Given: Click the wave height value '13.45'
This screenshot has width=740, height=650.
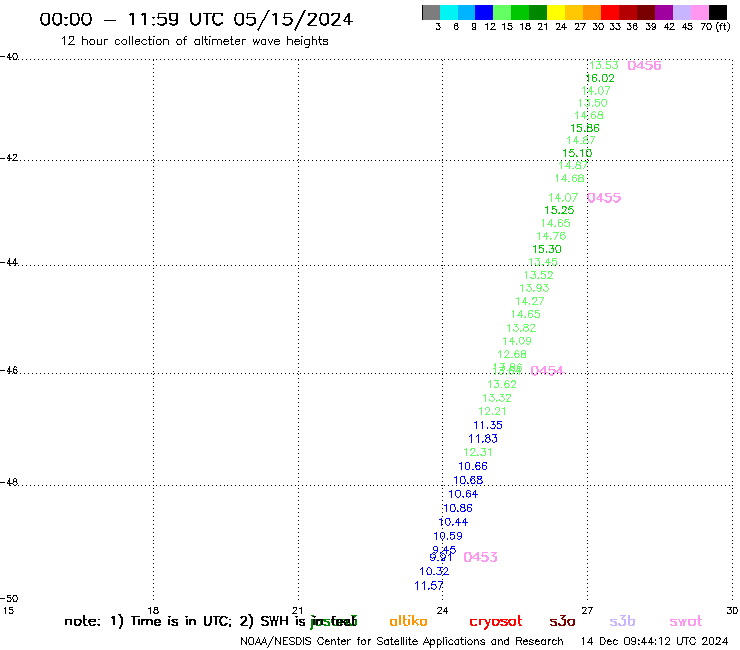Looking at the screenshot, I should [x=543, y=262].
